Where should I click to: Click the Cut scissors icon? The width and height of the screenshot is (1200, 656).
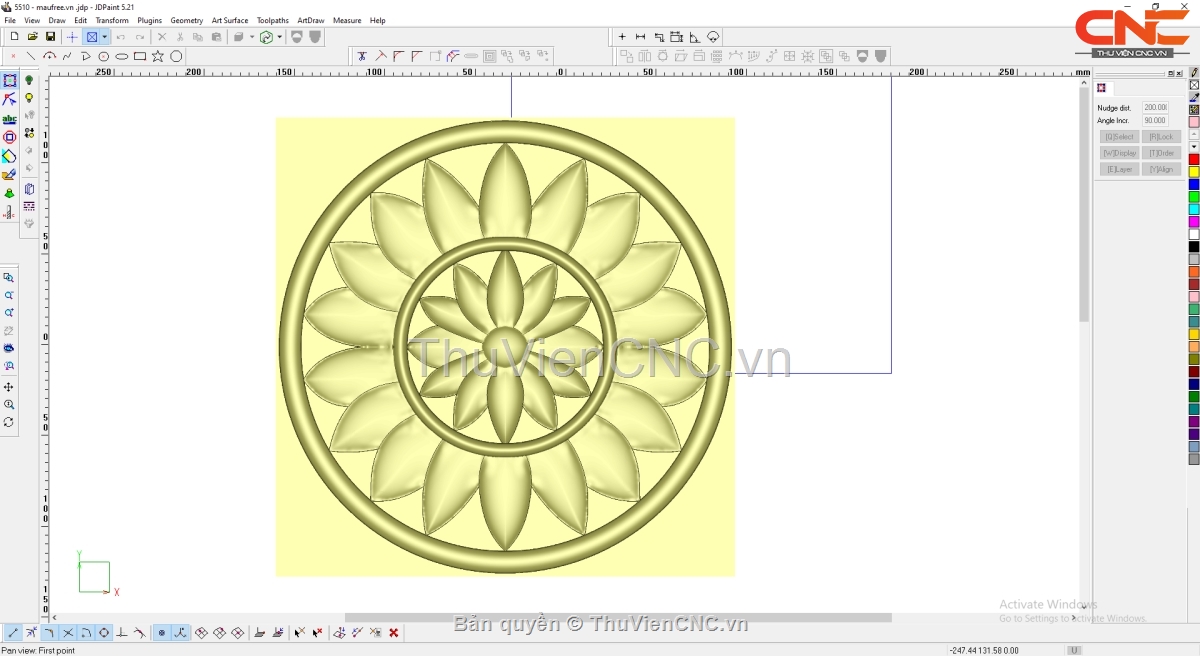(180, 37)
